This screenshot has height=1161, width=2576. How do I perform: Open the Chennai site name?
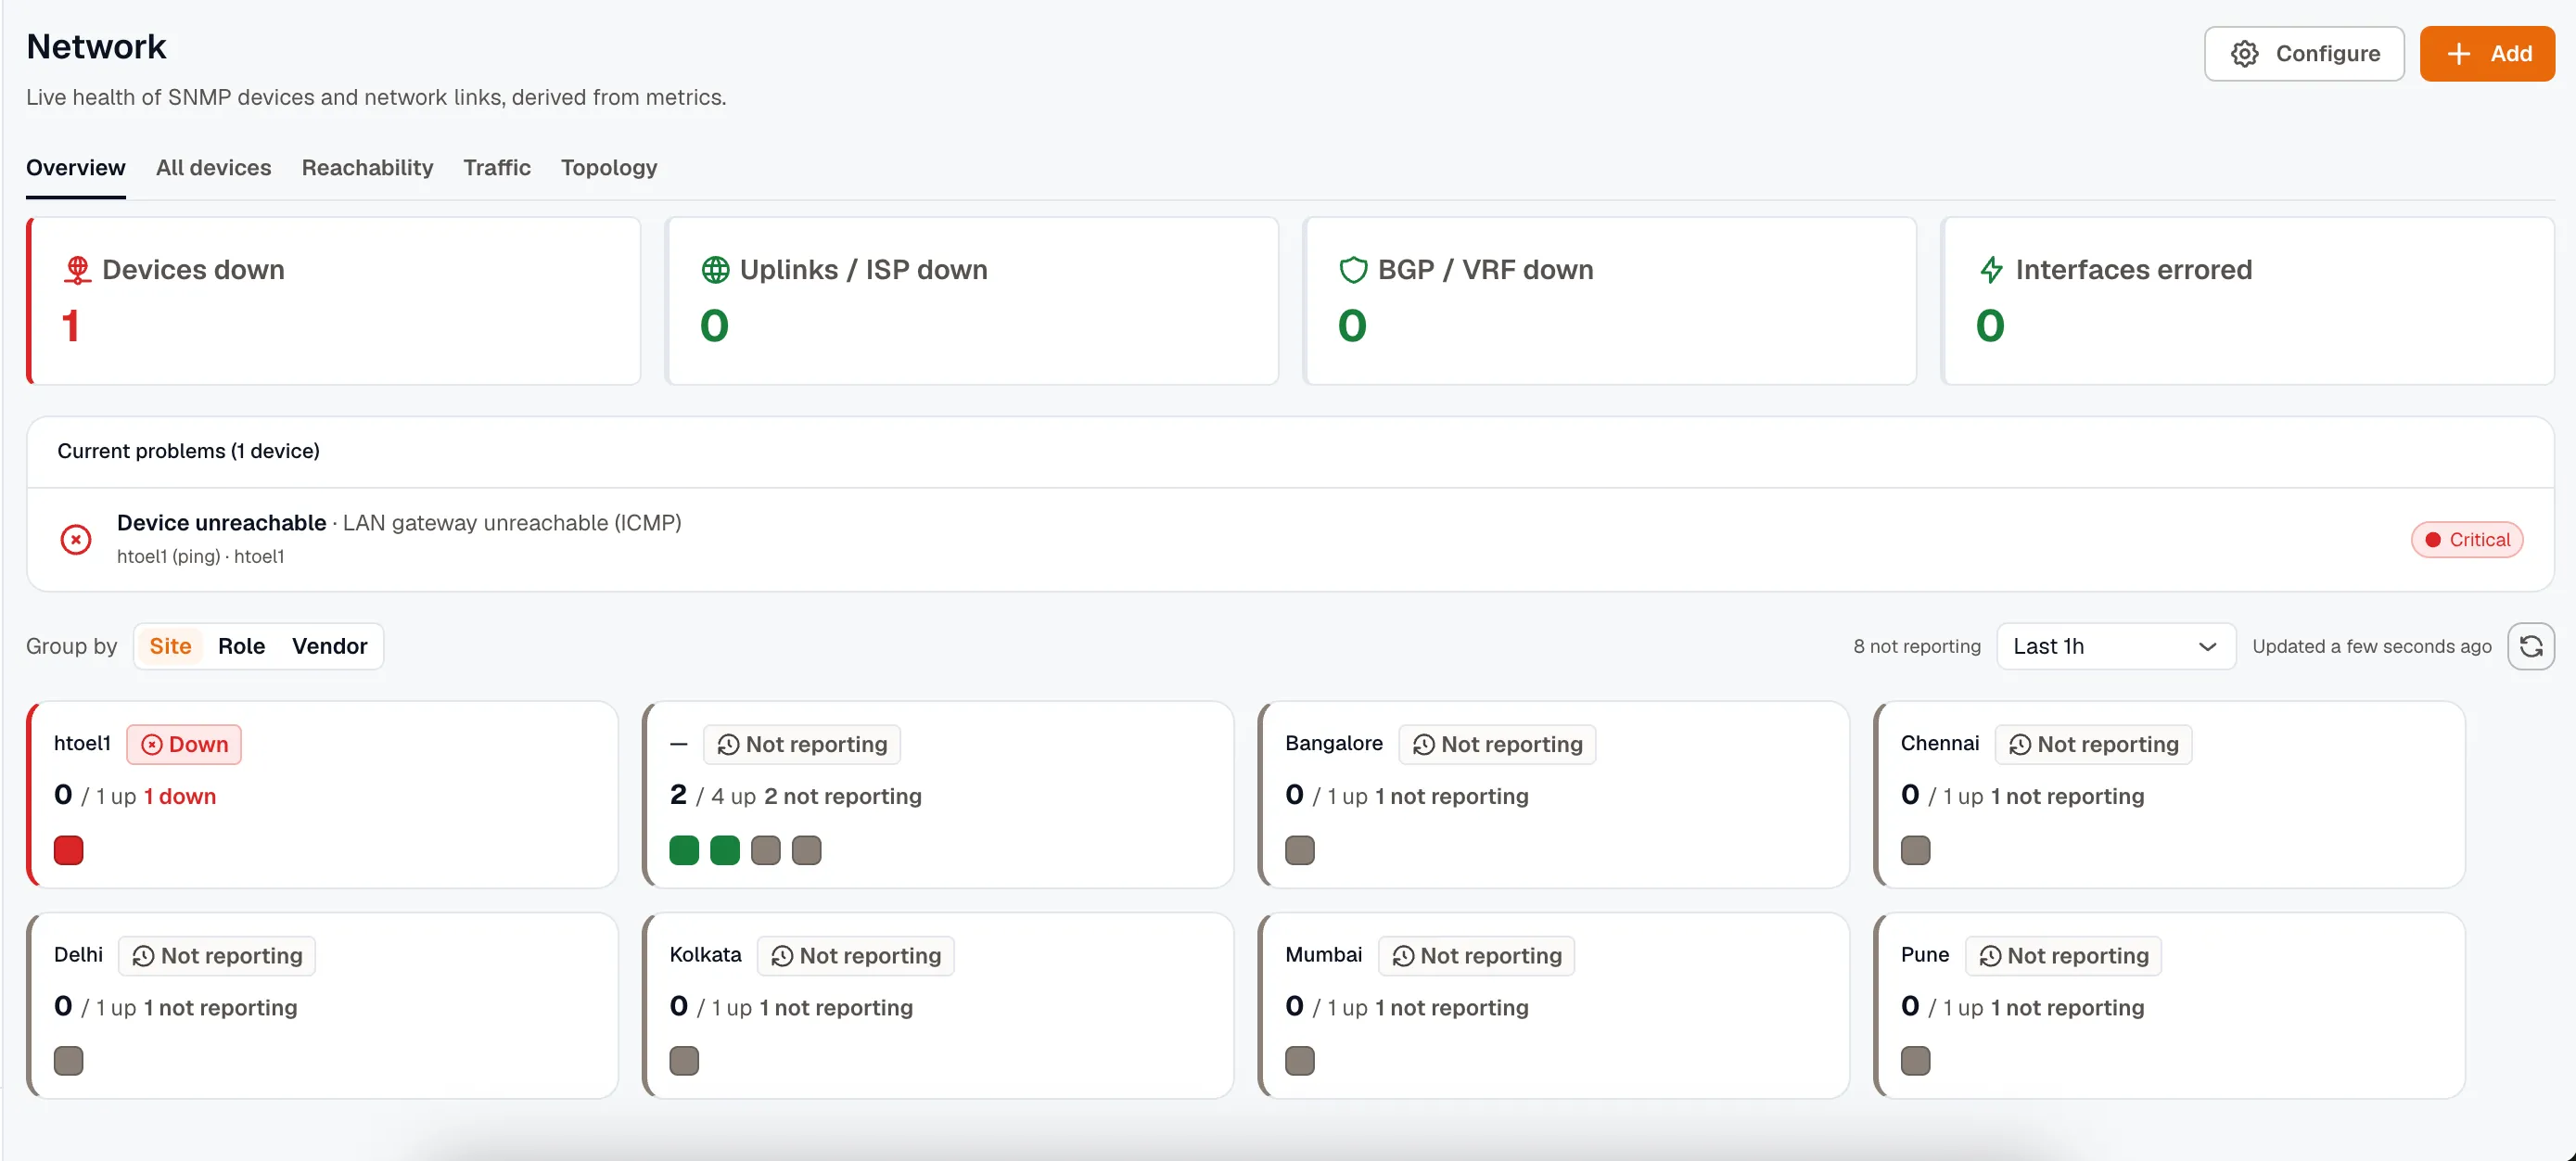click(x=1940, y=744)
